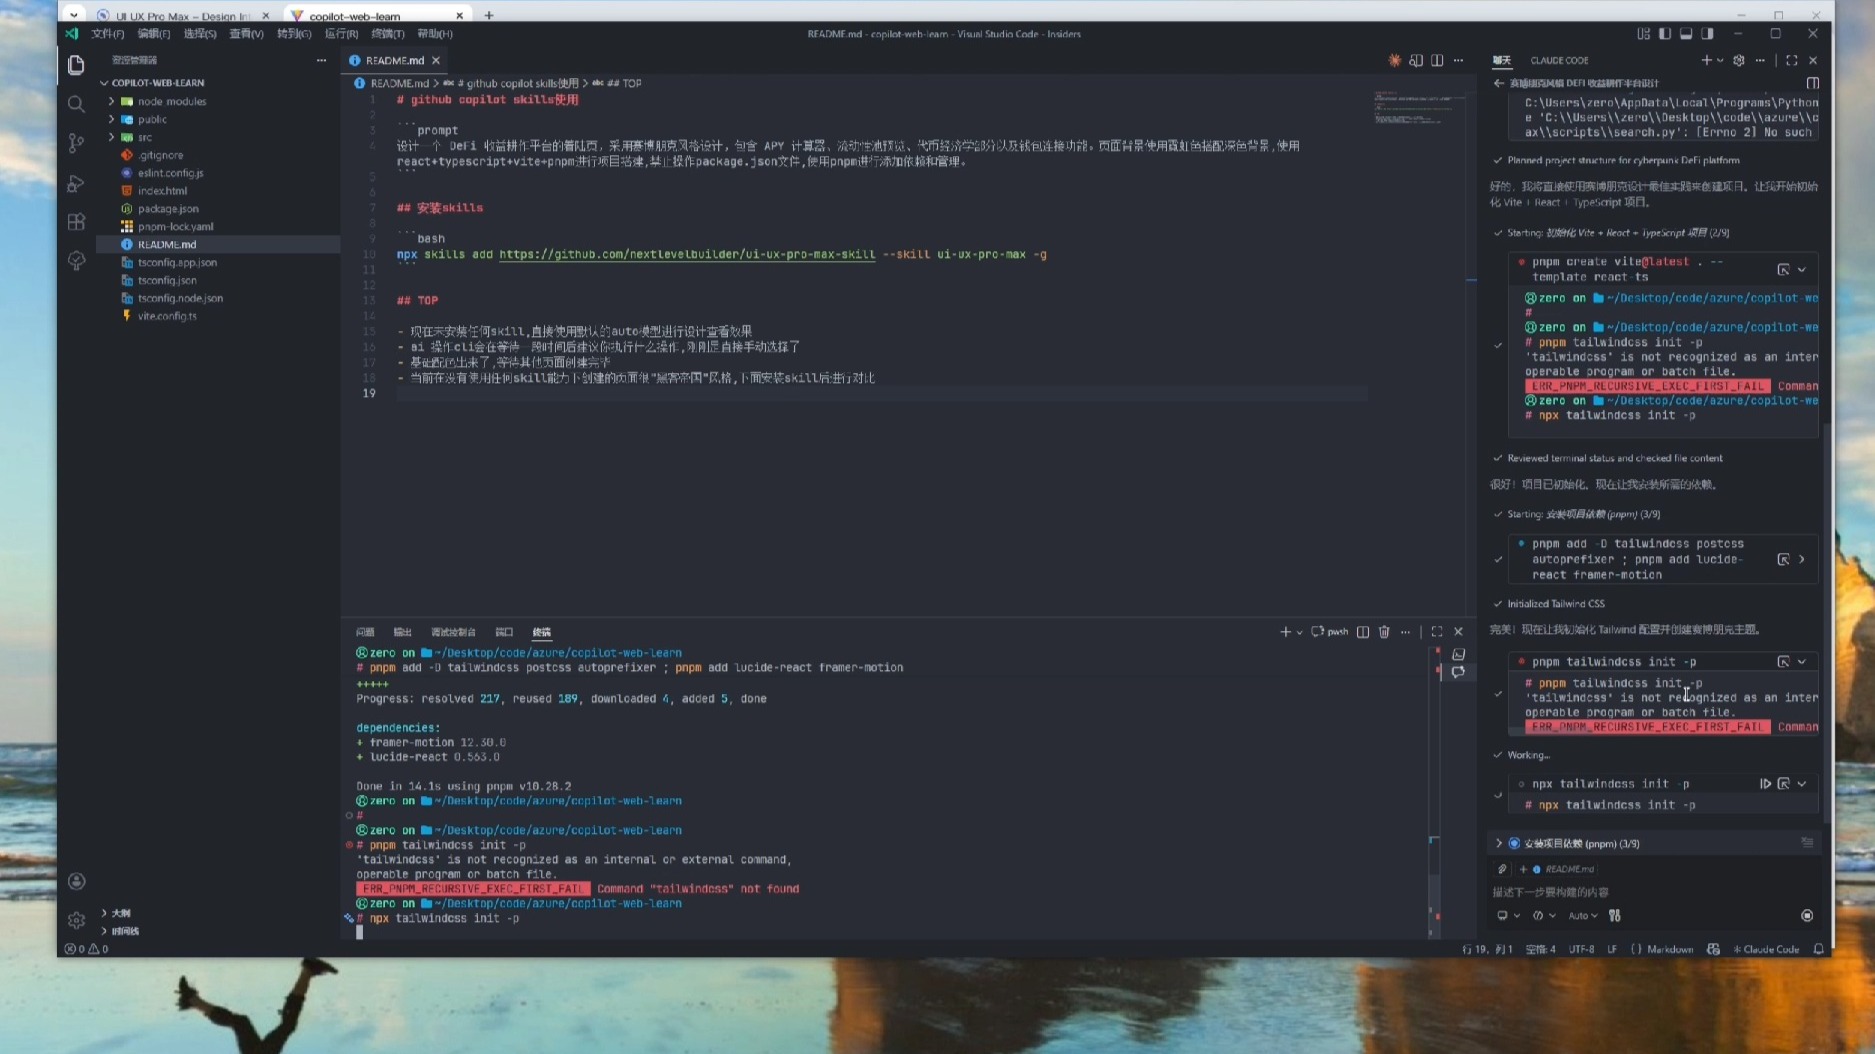Expand the public folder in the explorer
Screen dimensions: 1875x1054
tap(112, 119)
